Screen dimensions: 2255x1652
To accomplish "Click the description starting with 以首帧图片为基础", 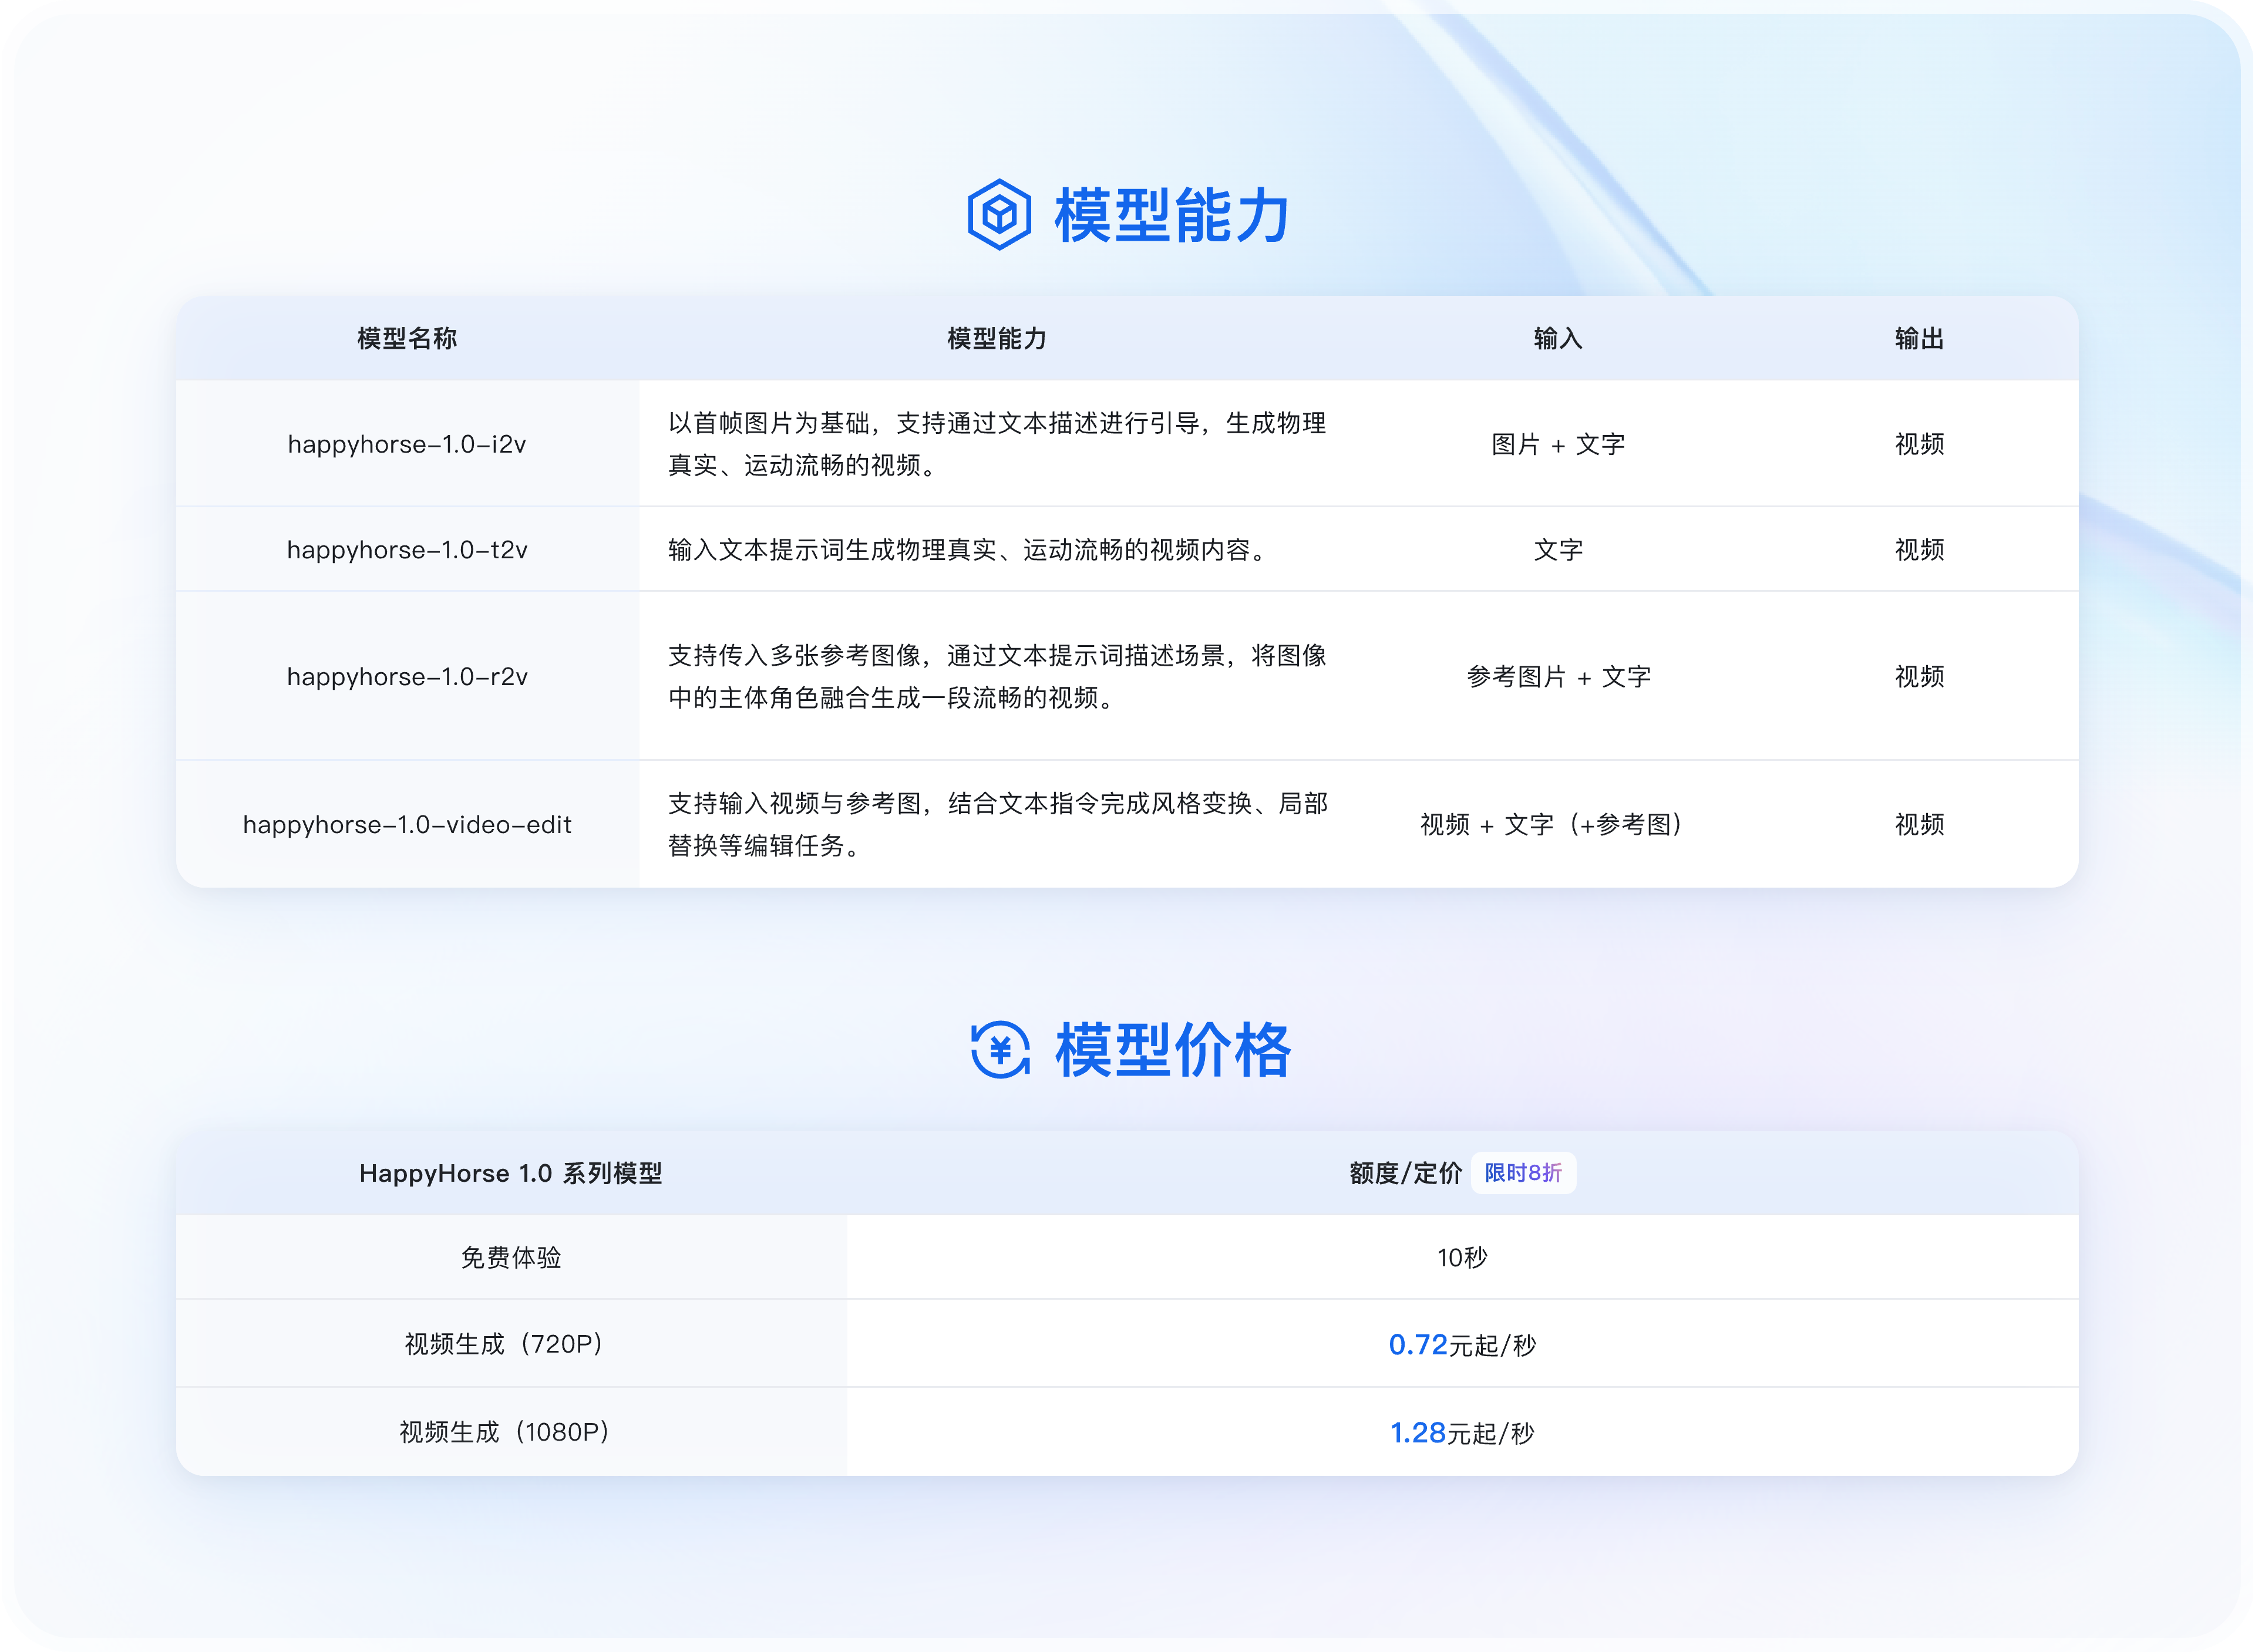I will tap(997, 444).
